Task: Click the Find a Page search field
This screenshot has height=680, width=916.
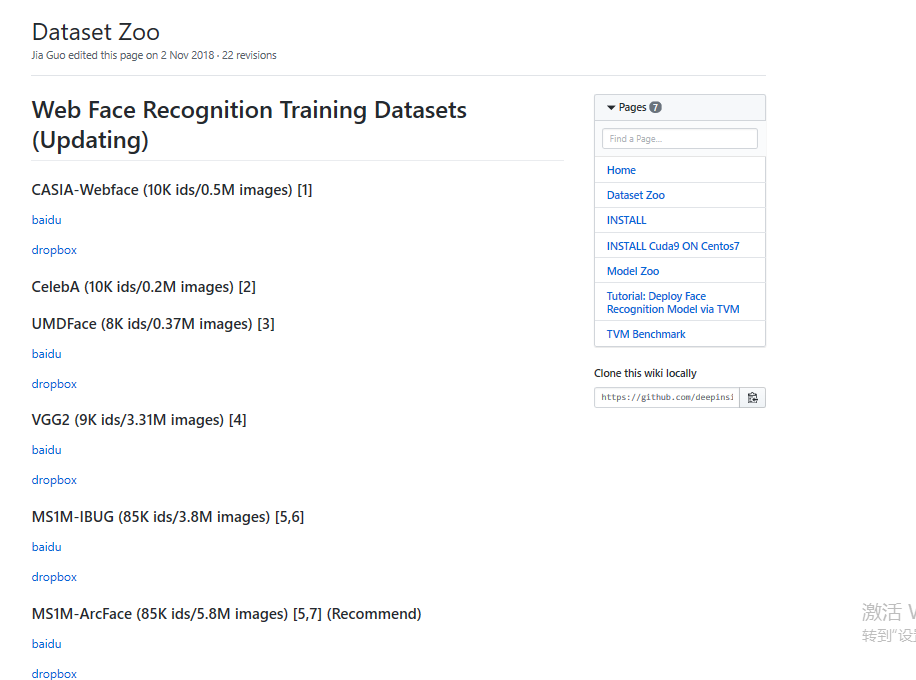Action: (679, 139)
